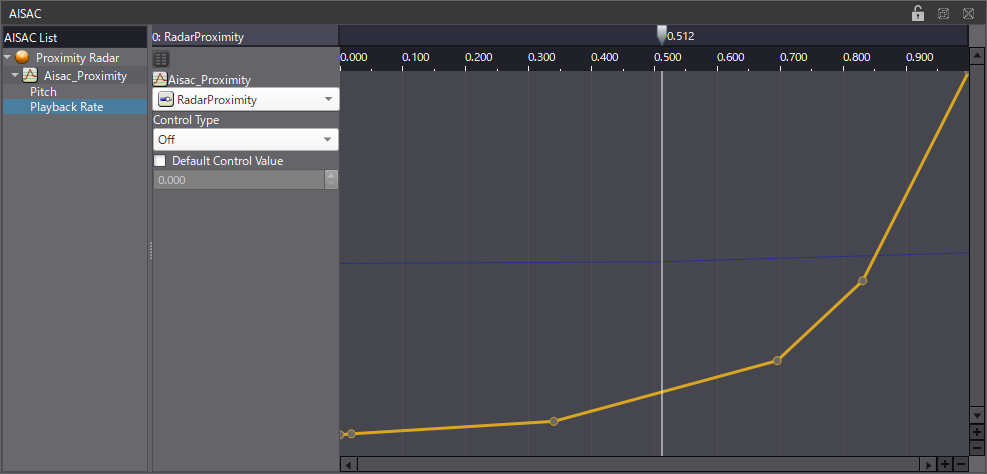This screenshot has height=474, width=987.
Task: Zoom in vertically with the plus button
Action: (x=976, y=432)
